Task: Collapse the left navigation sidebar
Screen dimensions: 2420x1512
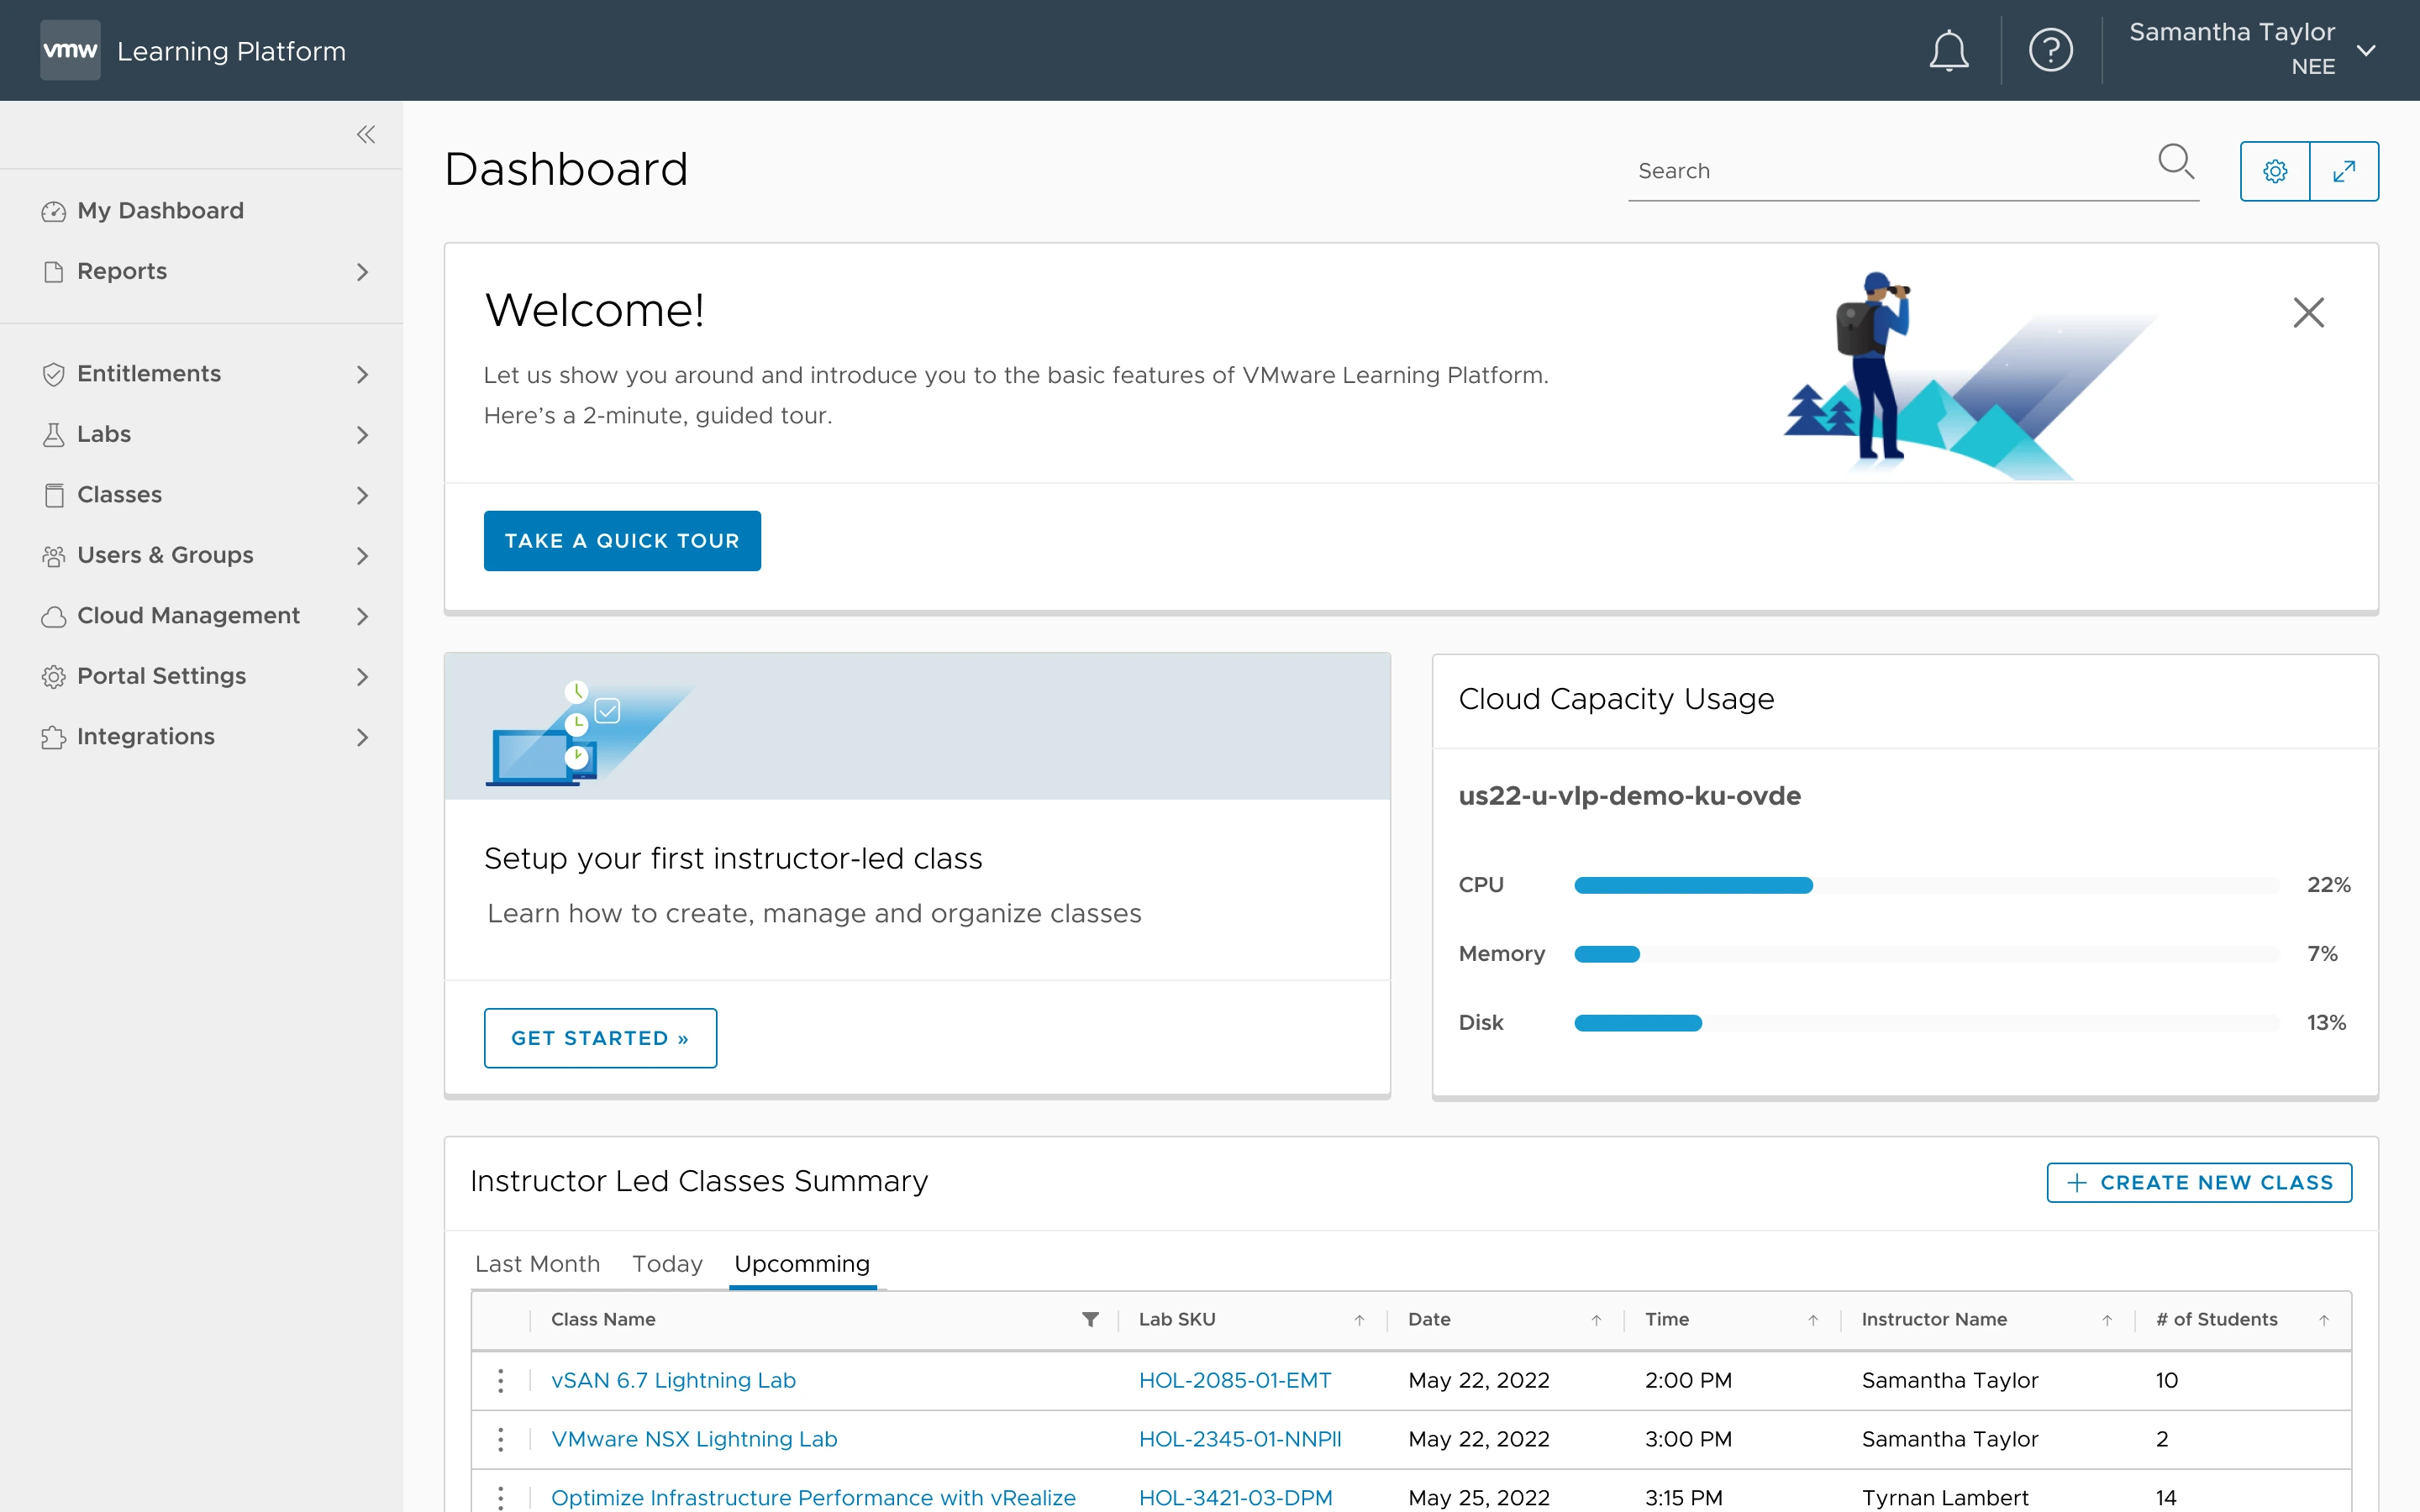Action: 366,134
